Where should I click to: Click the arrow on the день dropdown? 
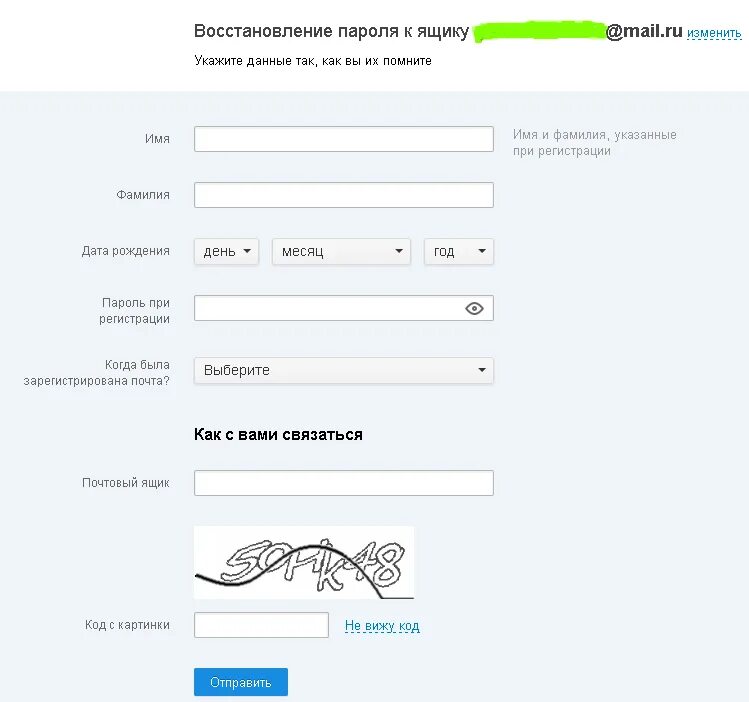coord(247,251)
